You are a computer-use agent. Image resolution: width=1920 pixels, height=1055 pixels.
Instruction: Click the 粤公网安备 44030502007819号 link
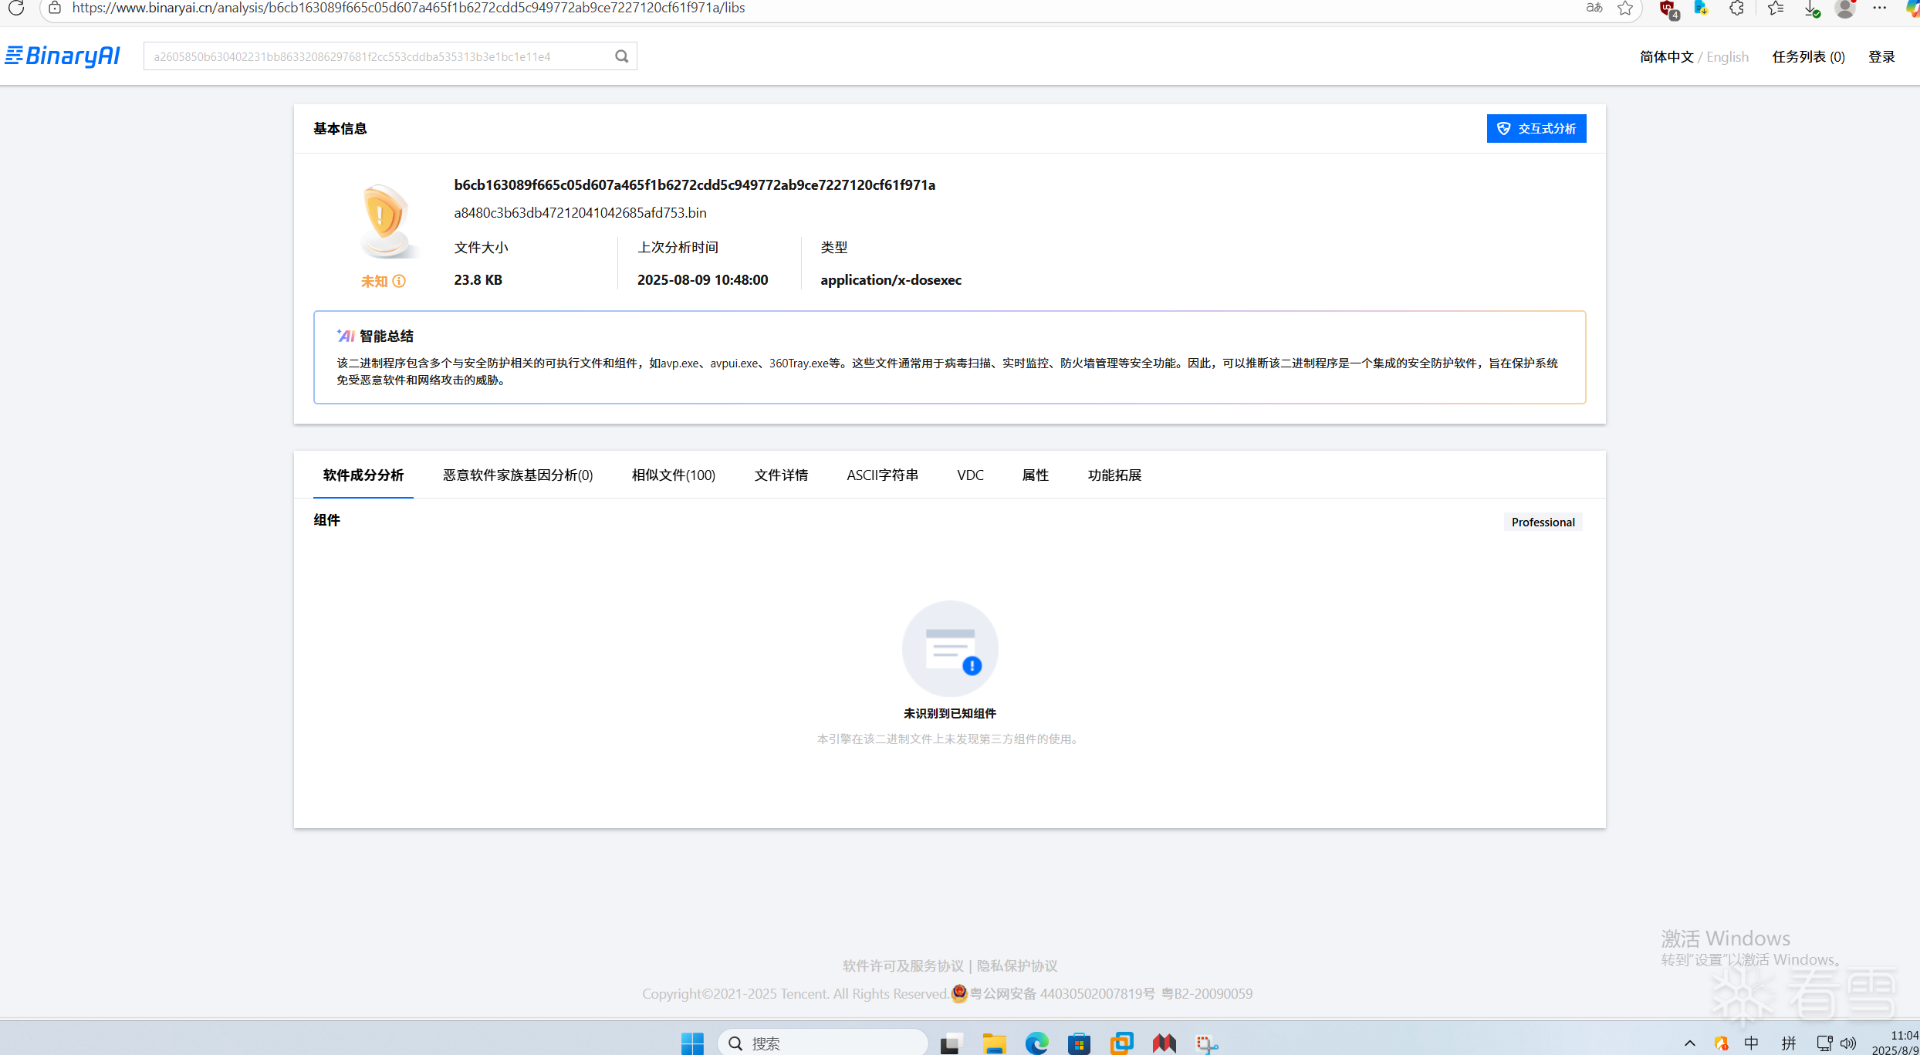point(1062,994)
